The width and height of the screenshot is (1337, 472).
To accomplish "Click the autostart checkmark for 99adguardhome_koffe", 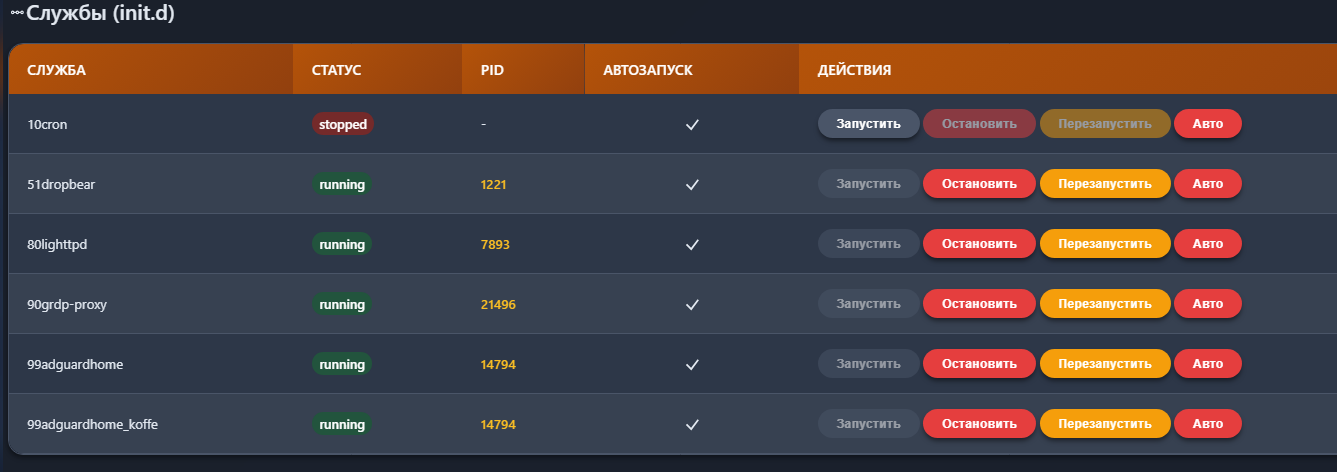I will 691,425.
